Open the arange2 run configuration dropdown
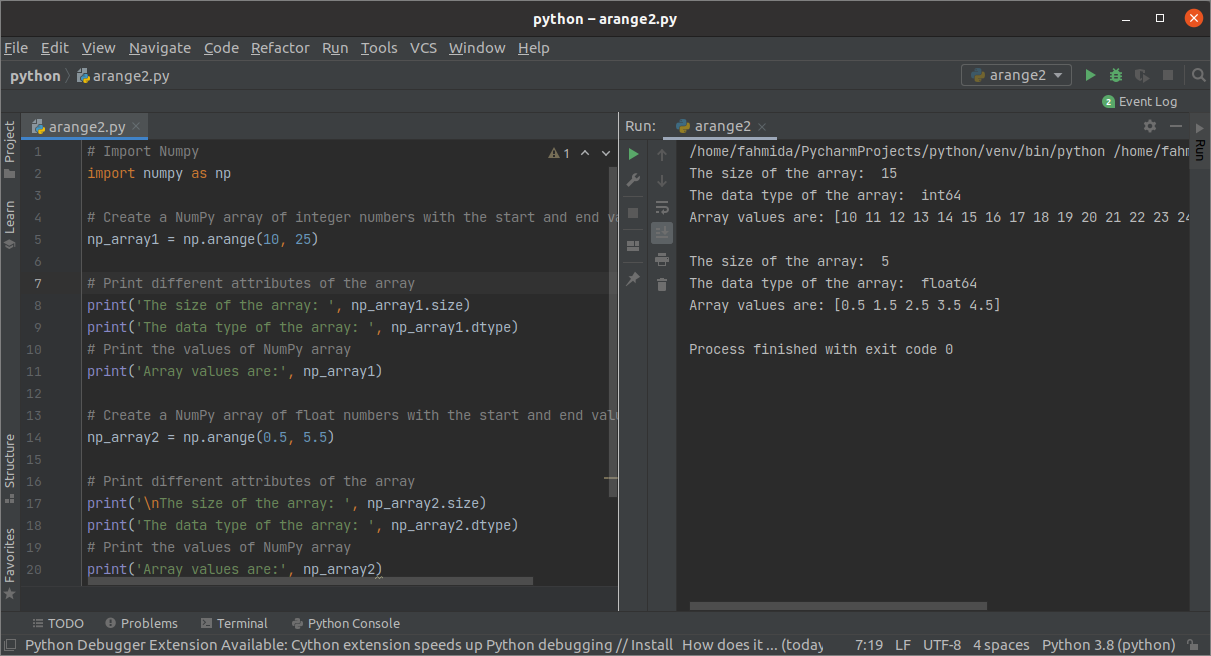1211x656 pixels. [1016, 75]
